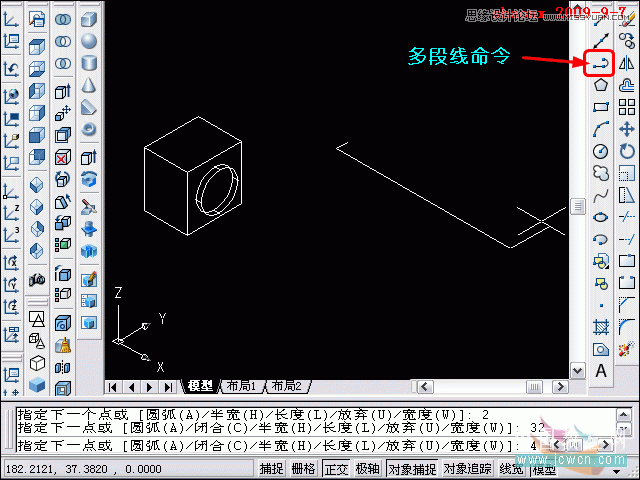Click the Circle draw tool
The width and height of the screenshot is (640, 480).
pyautogui.click(x=601, y=151)
